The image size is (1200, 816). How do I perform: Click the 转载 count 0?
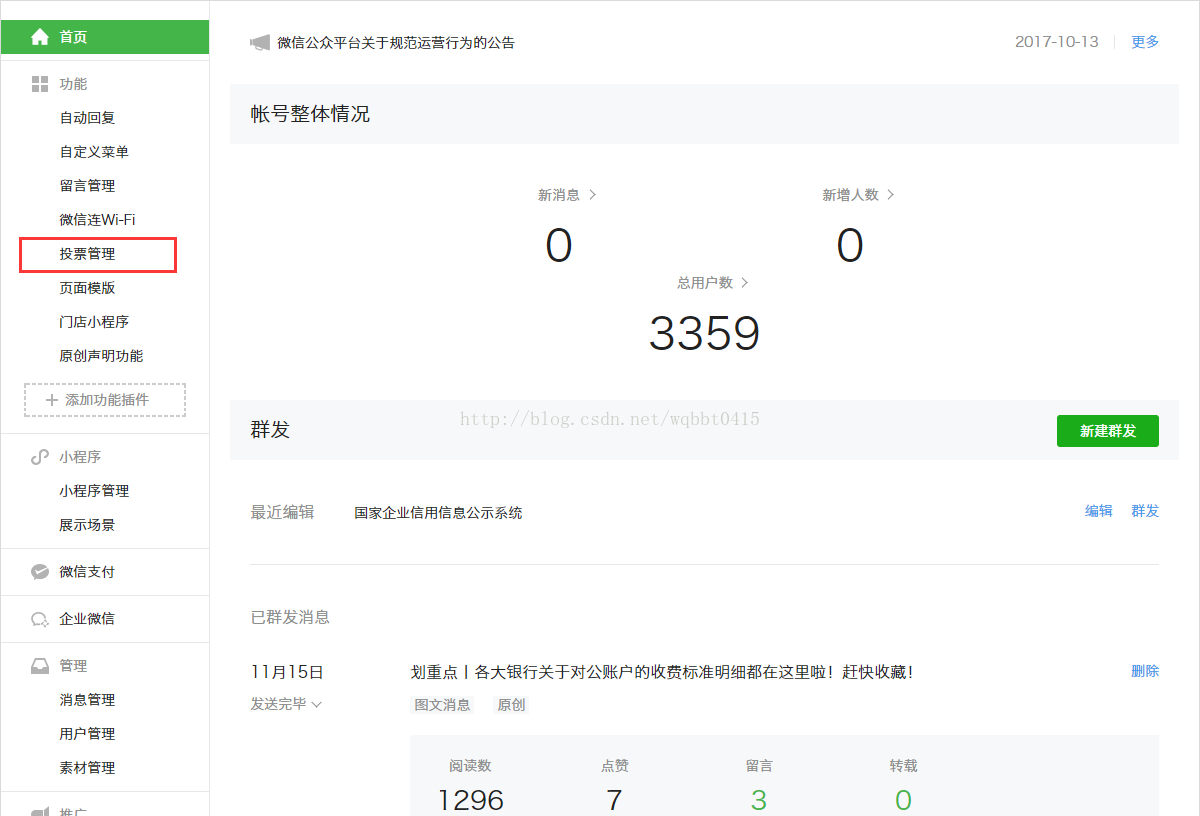(x=903, y=800)
